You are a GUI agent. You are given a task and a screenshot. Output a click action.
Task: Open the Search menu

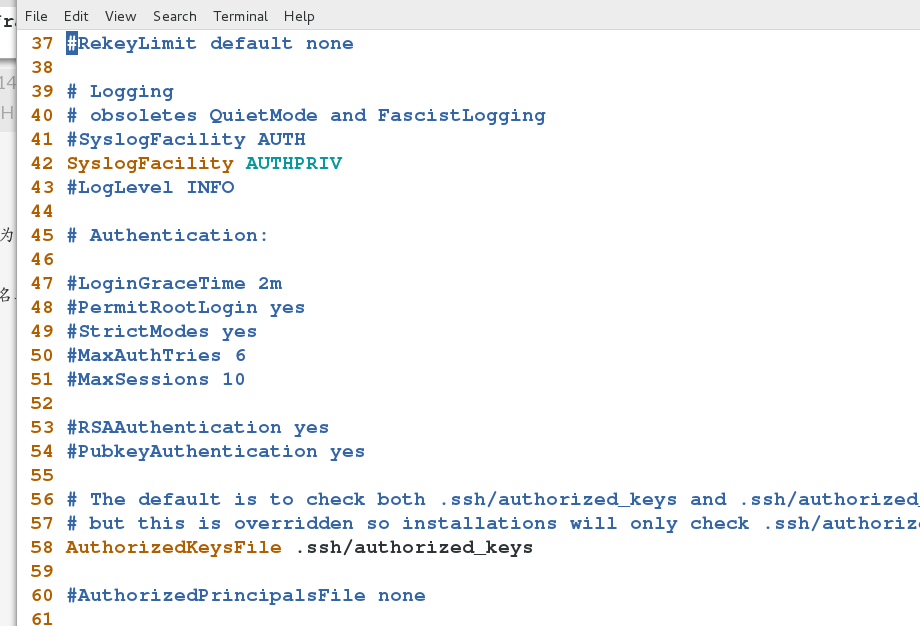pyautogui.click(x=175, y=16)
